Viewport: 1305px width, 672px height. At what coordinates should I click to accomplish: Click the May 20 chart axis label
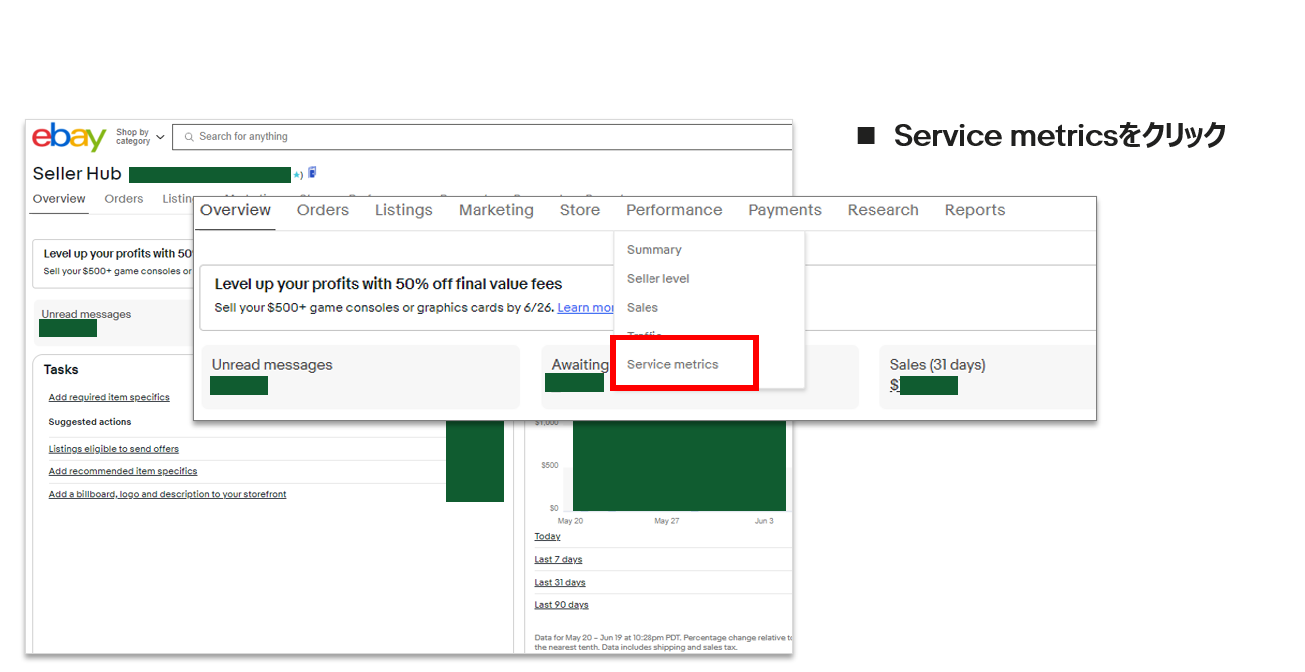570,521
